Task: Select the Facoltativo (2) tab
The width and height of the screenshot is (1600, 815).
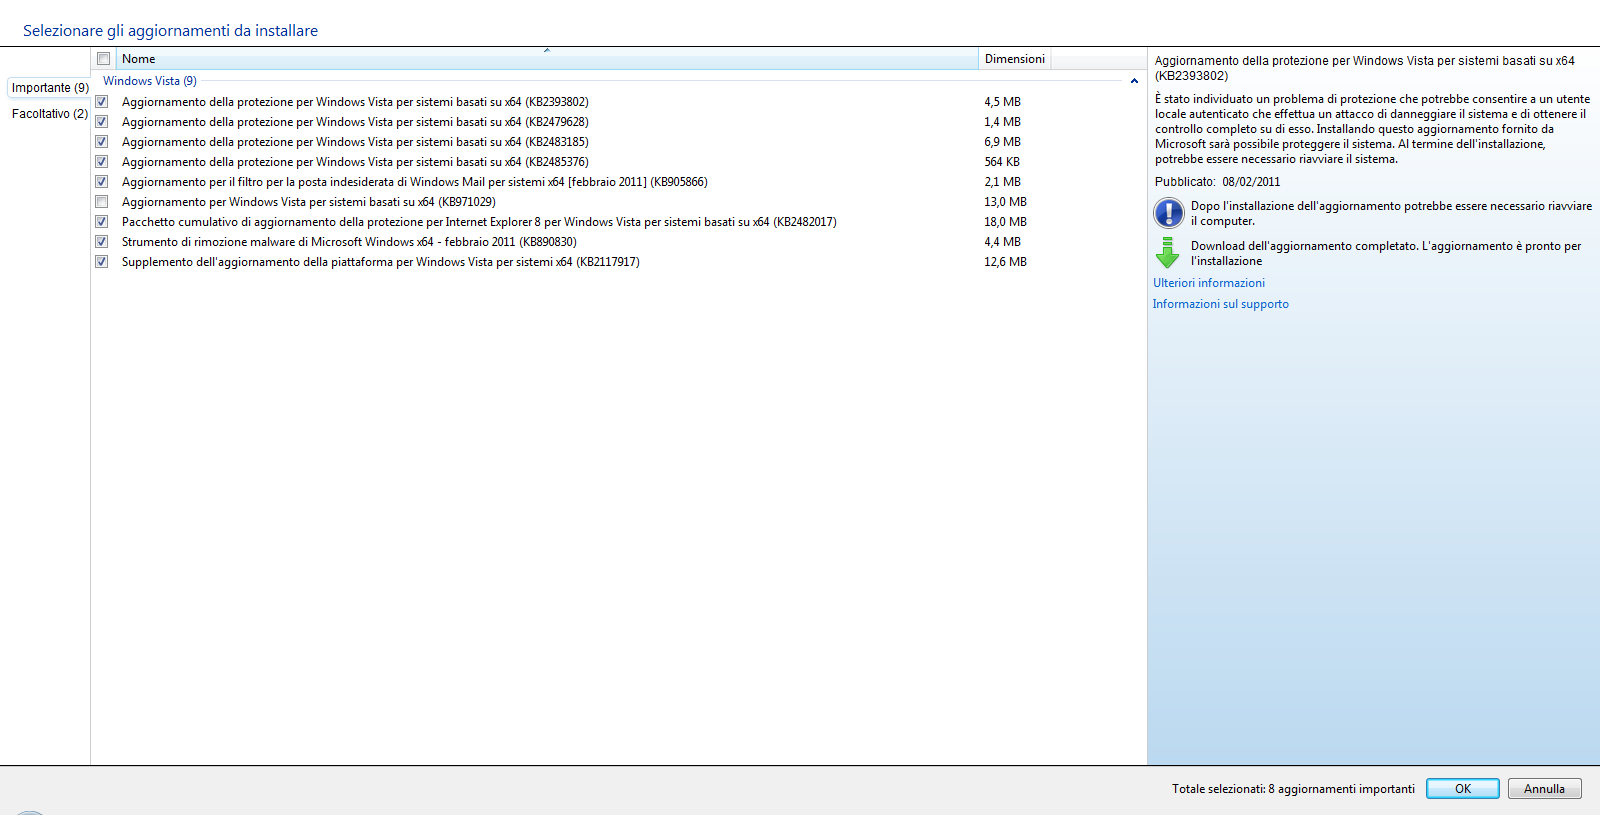Action: point(50,114)
